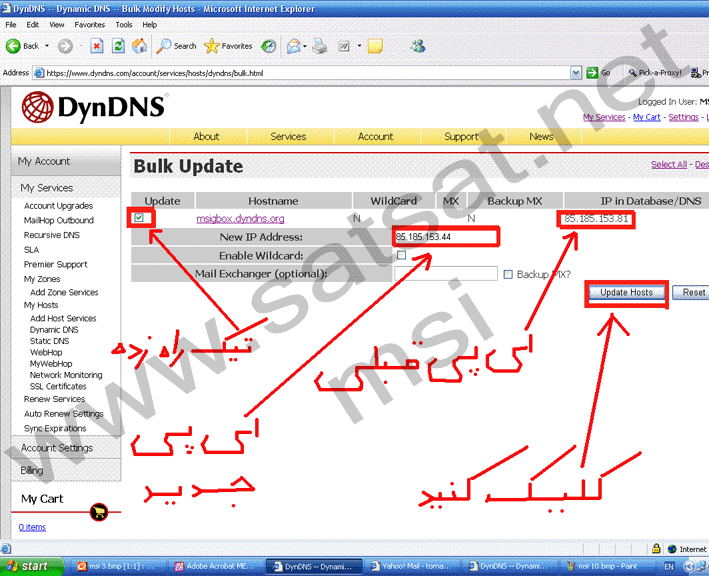This screenshot has width=709, height=576.
Task: Open the Back button history dropdown
Action: [x=47, y=46]
